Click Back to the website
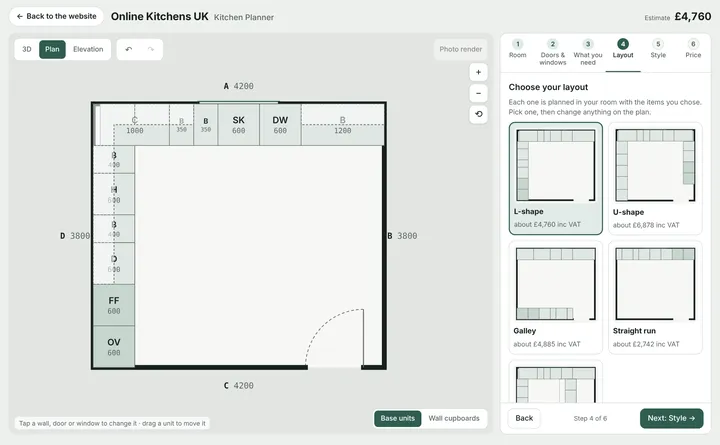This screenshot has height=445, width=720. pos(56,16)
